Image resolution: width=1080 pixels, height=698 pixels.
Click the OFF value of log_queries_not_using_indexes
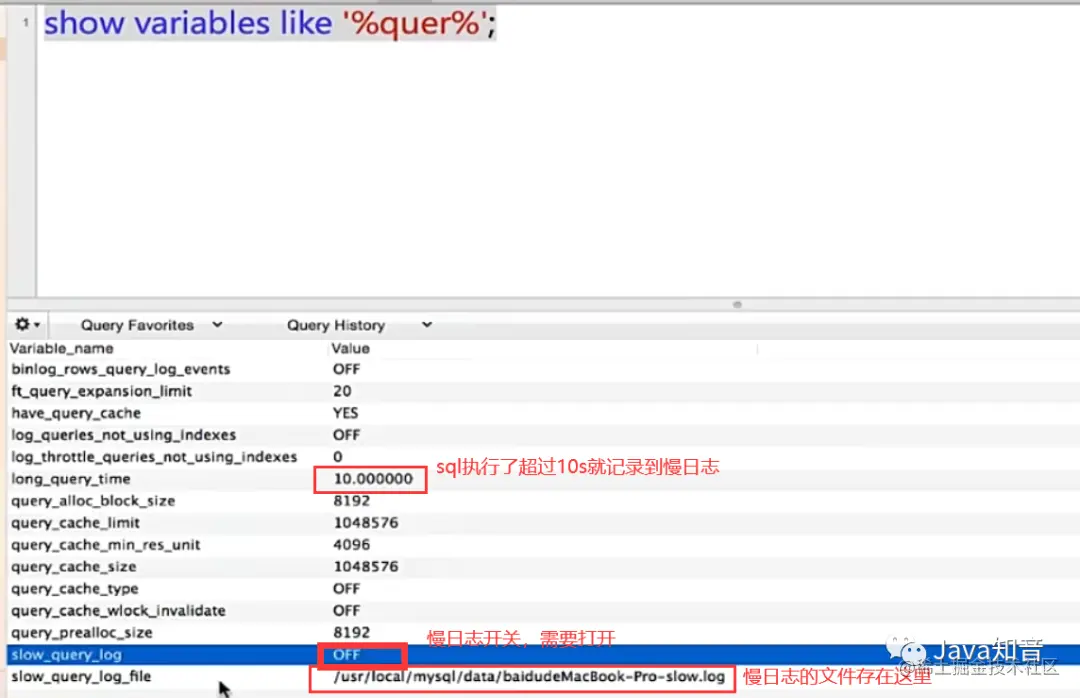[x=346, y=435]
